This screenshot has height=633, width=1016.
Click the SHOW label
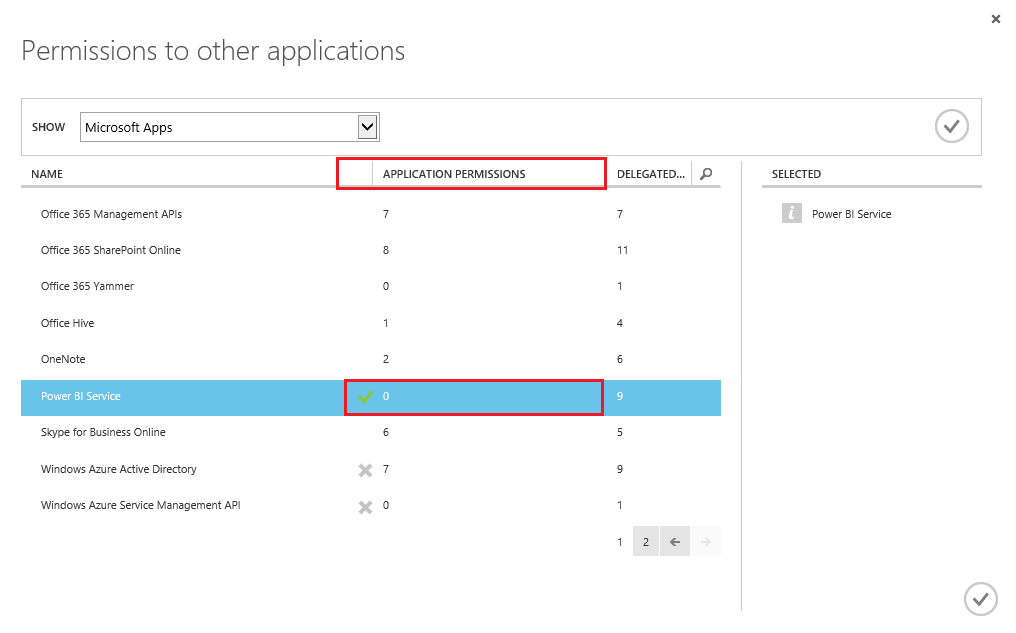(49, 127)
